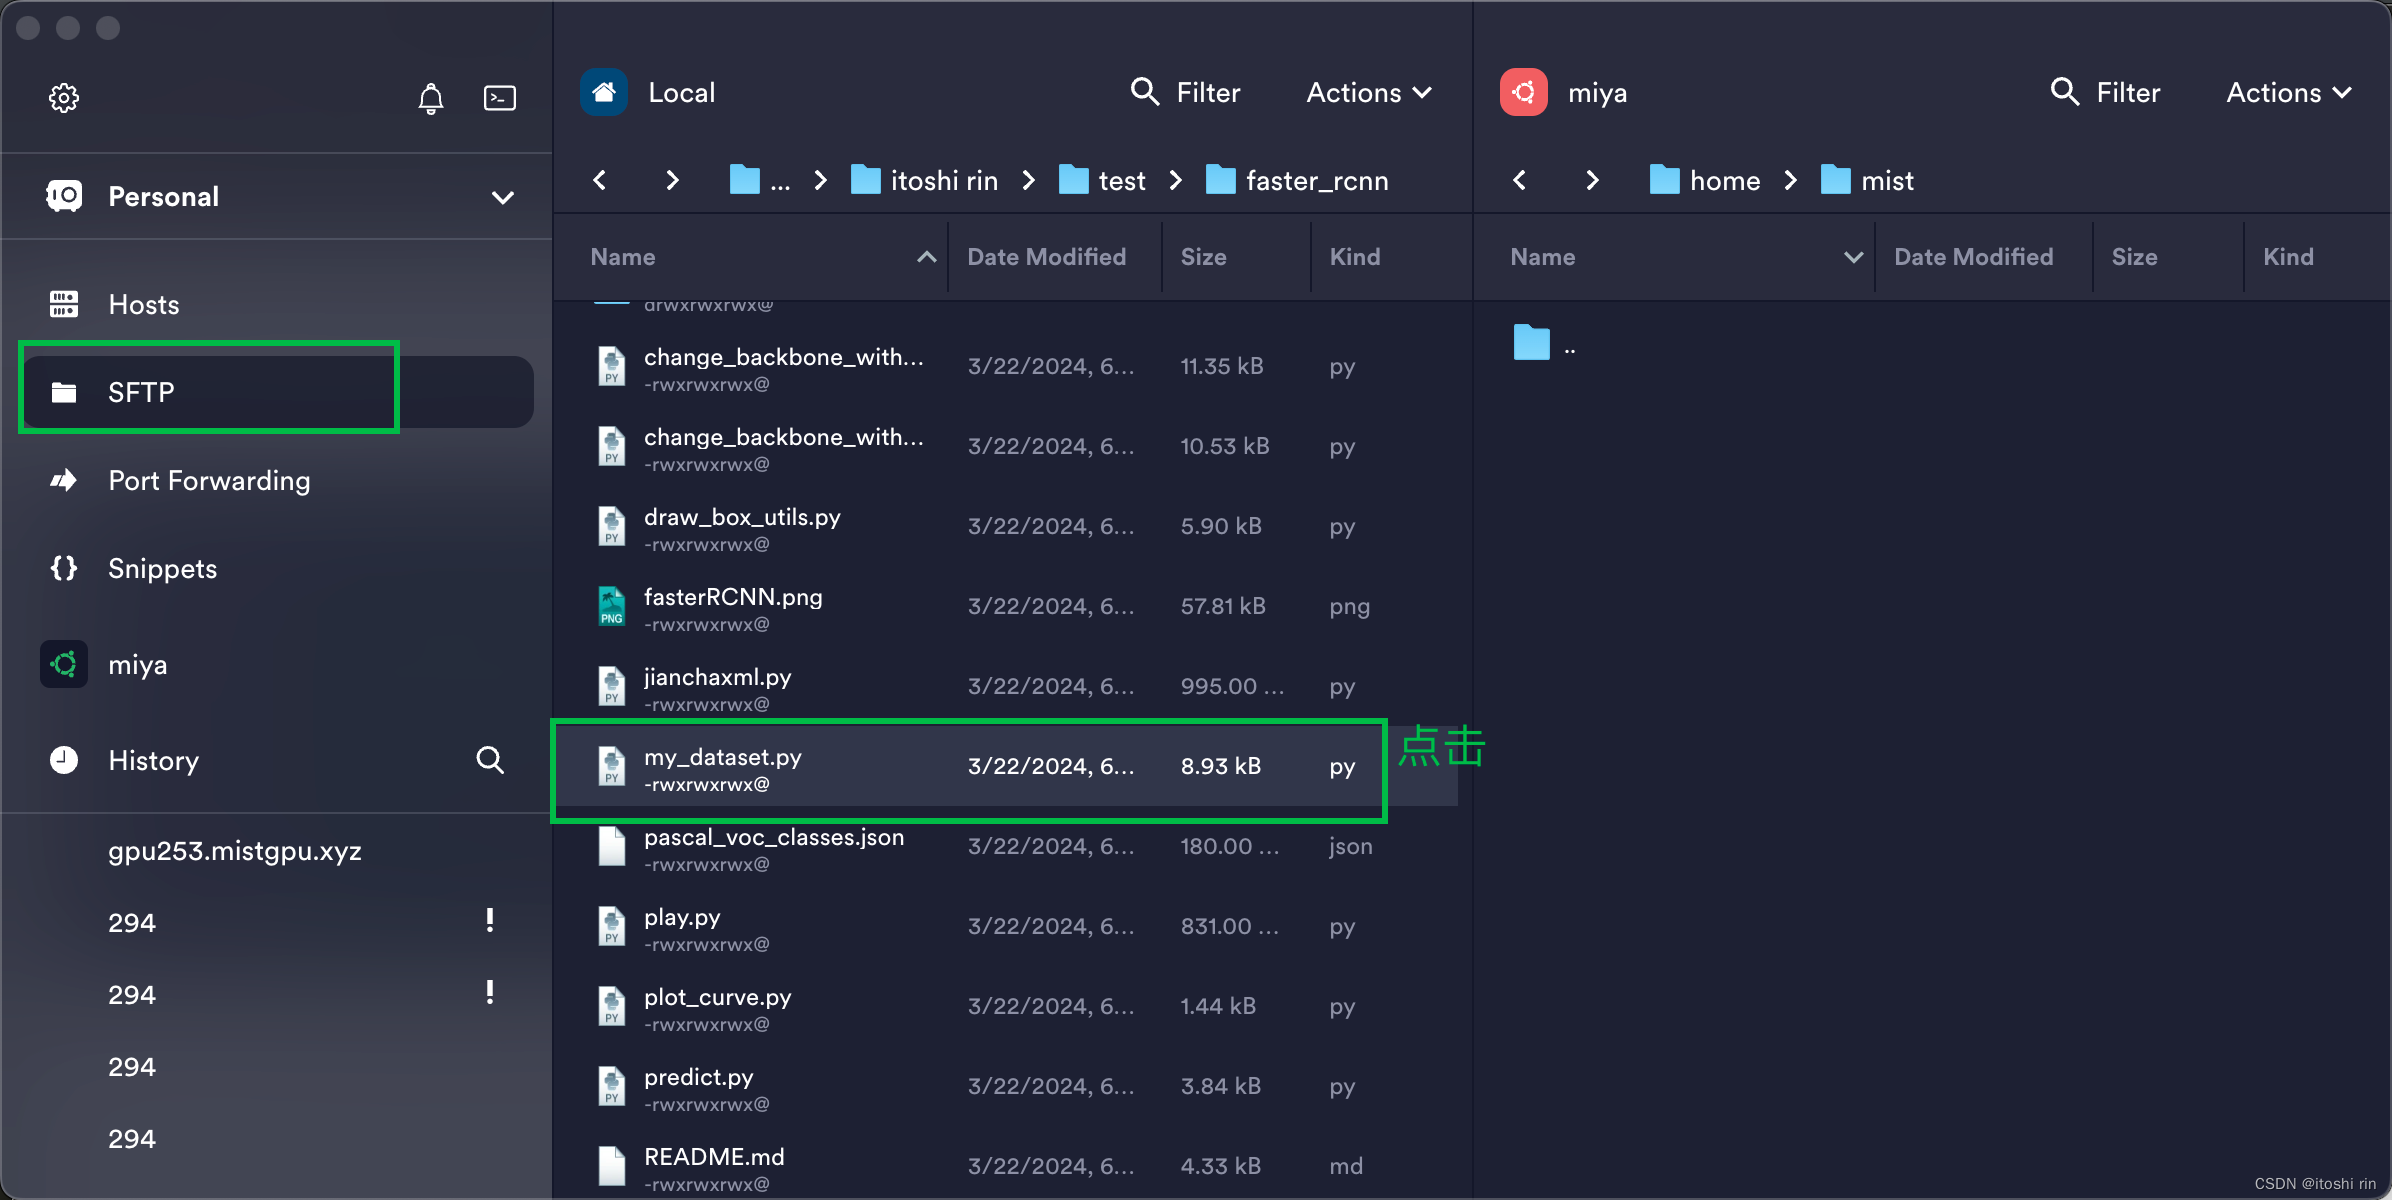
Task: Navigate back in local file browser
Action: click(601, 179)
